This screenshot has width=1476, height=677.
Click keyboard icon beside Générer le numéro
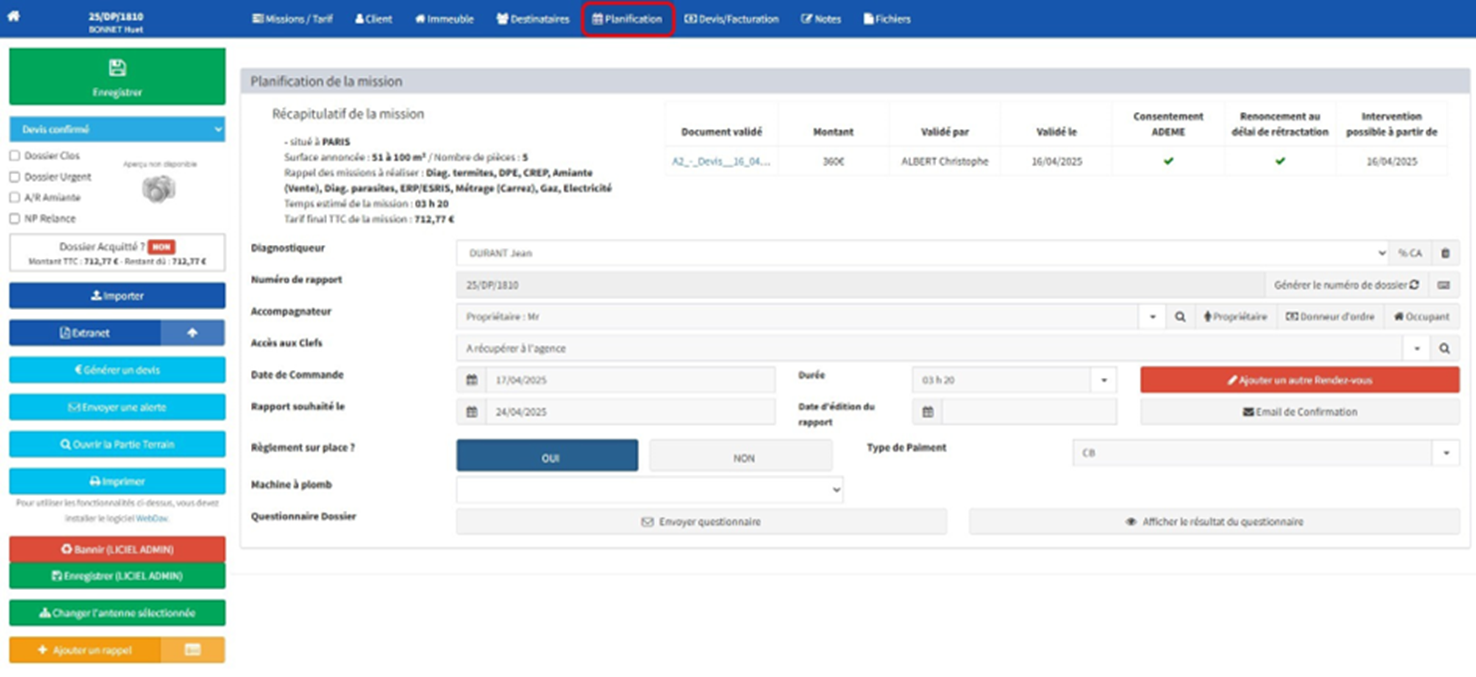(x=1444, y=285)
